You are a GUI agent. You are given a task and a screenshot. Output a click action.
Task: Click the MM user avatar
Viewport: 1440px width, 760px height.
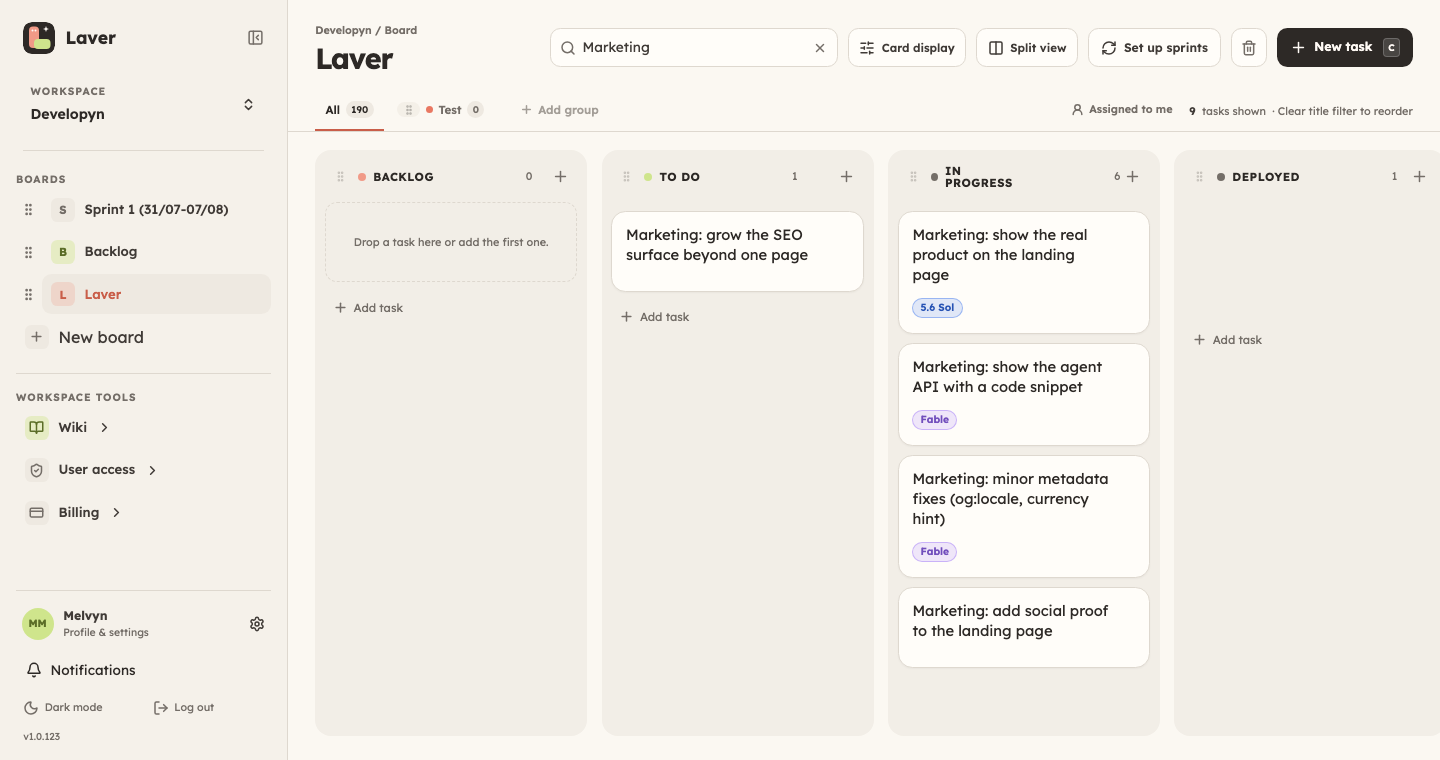click(38, 624)
